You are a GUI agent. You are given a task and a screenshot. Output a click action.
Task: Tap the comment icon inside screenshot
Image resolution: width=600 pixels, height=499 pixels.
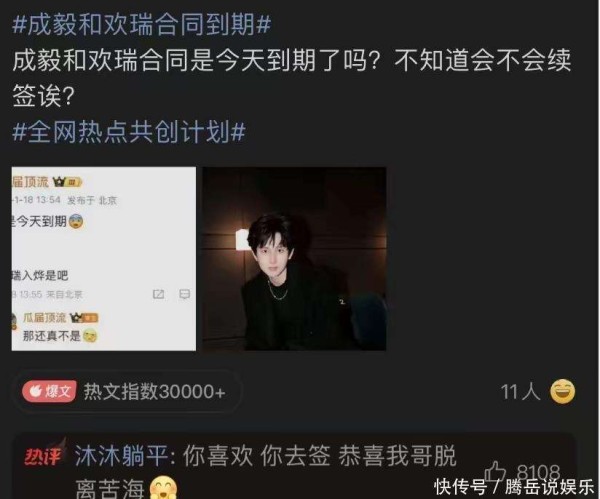(185, 294)
